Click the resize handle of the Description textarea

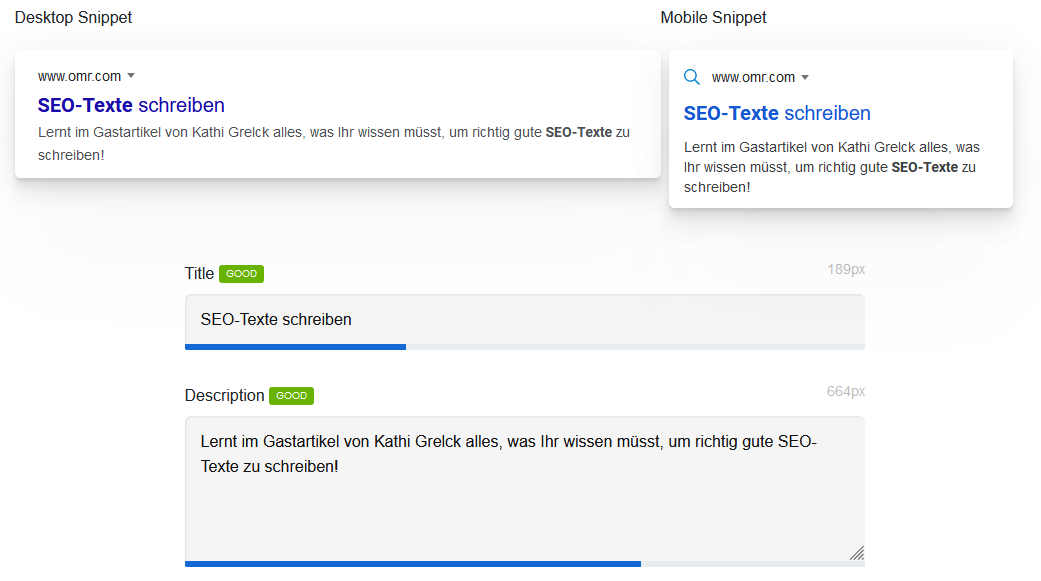(856, 551)
